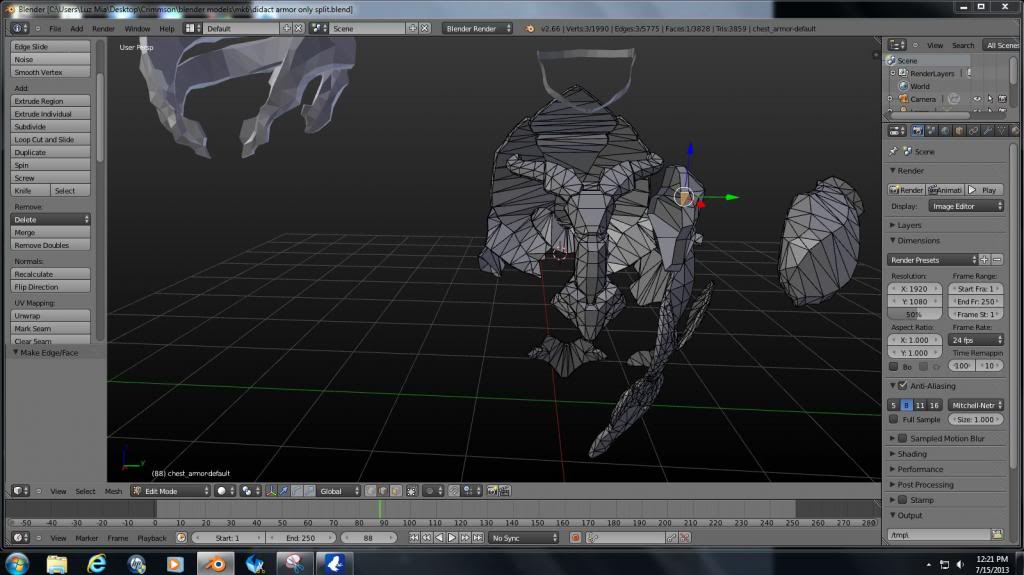Open Global transform orientation dropdown
Viewport: 1024px width, 575px height.
click(338, 491)
